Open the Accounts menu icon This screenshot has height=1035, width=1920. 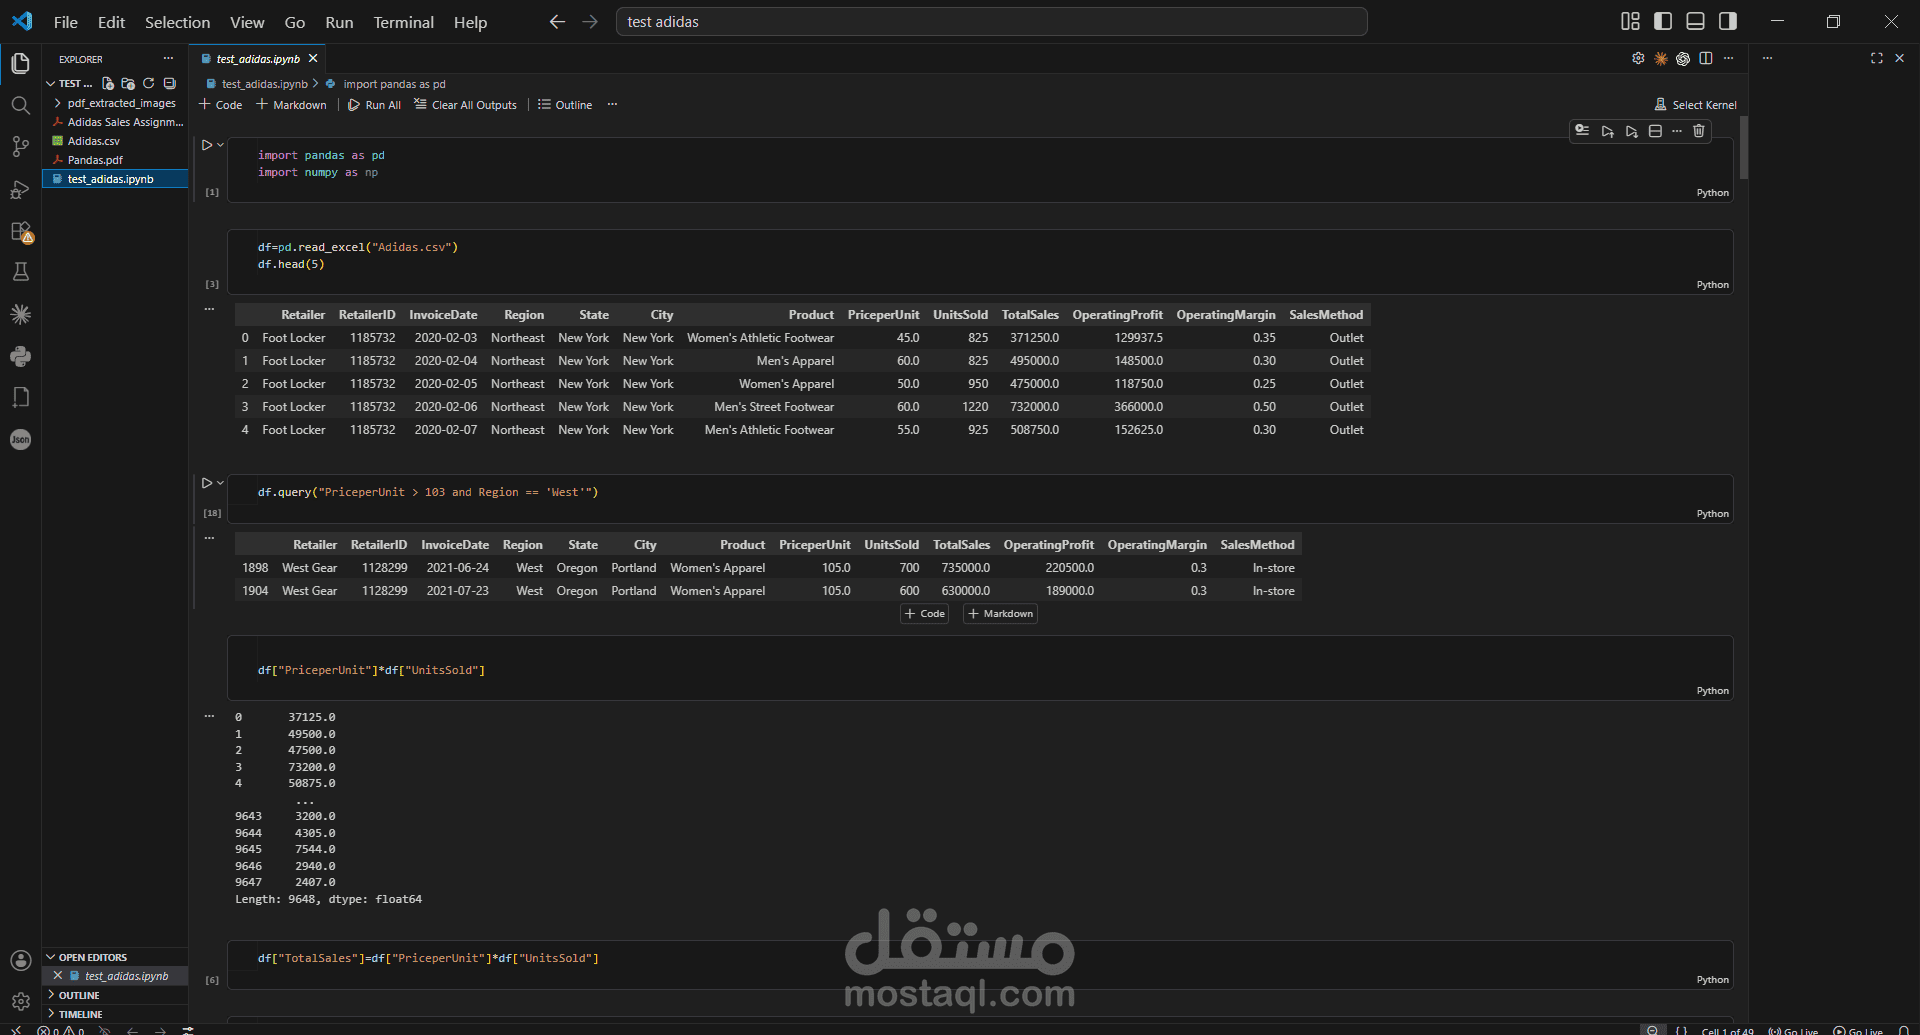click(x=20, y=960)
